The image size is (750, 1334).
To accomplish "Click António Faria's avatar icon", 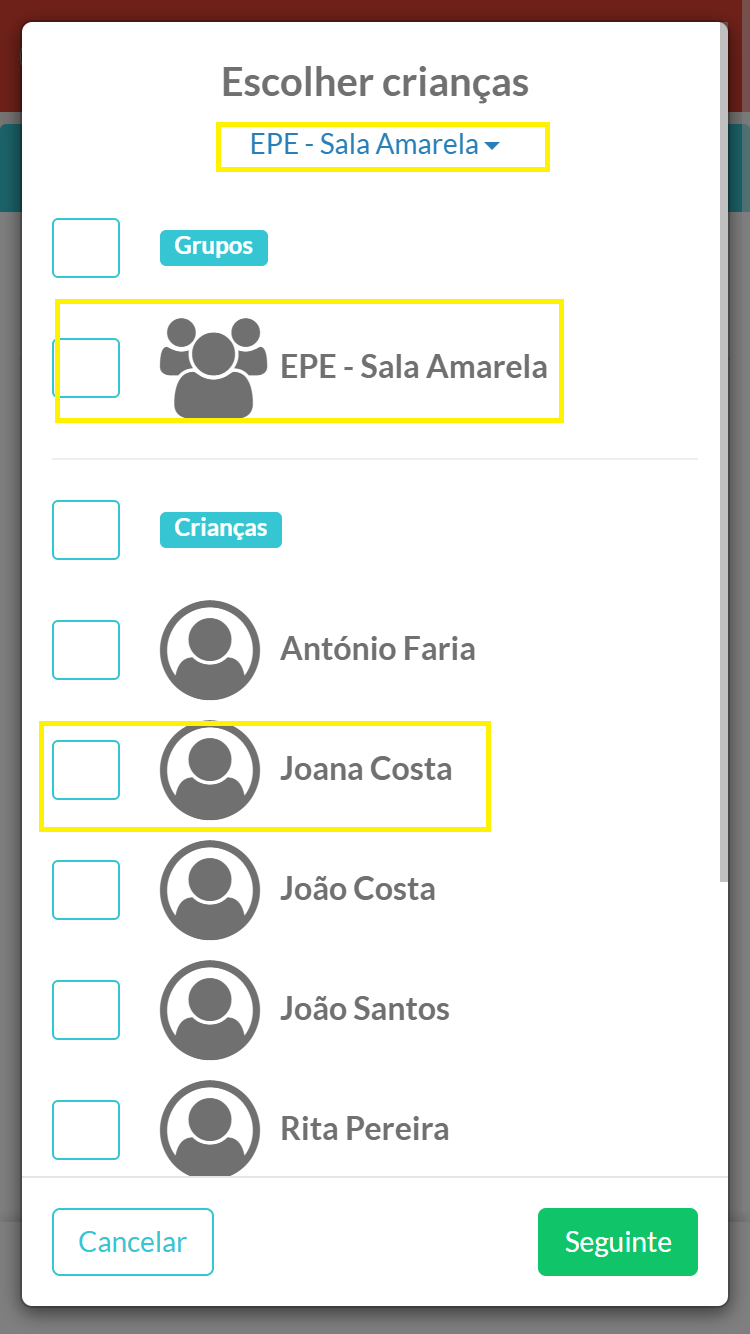I will (x=210, y=650).
